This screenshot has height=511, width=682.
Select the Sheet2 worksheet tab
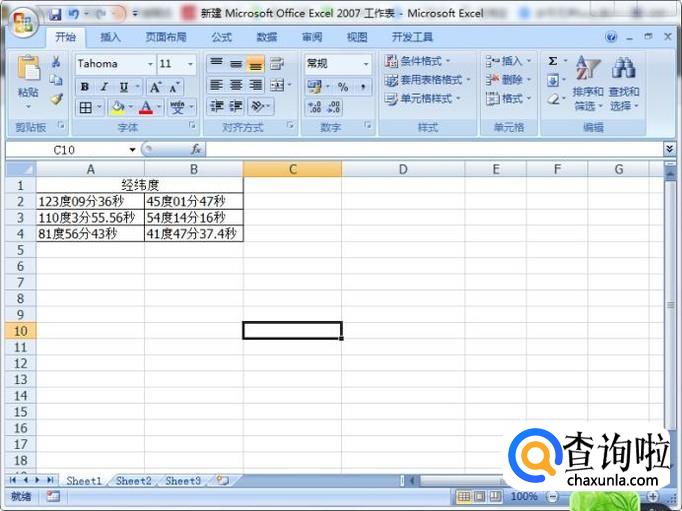pos(133,481)
